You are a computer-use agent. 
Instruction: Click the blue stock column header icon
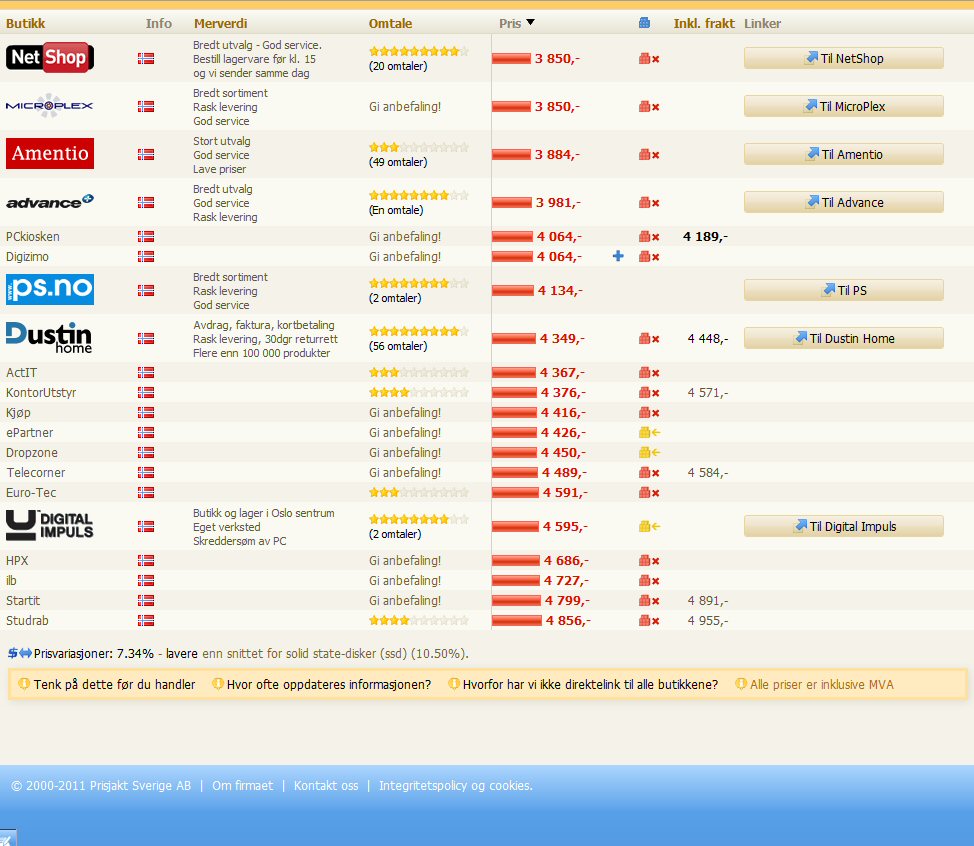644,23
